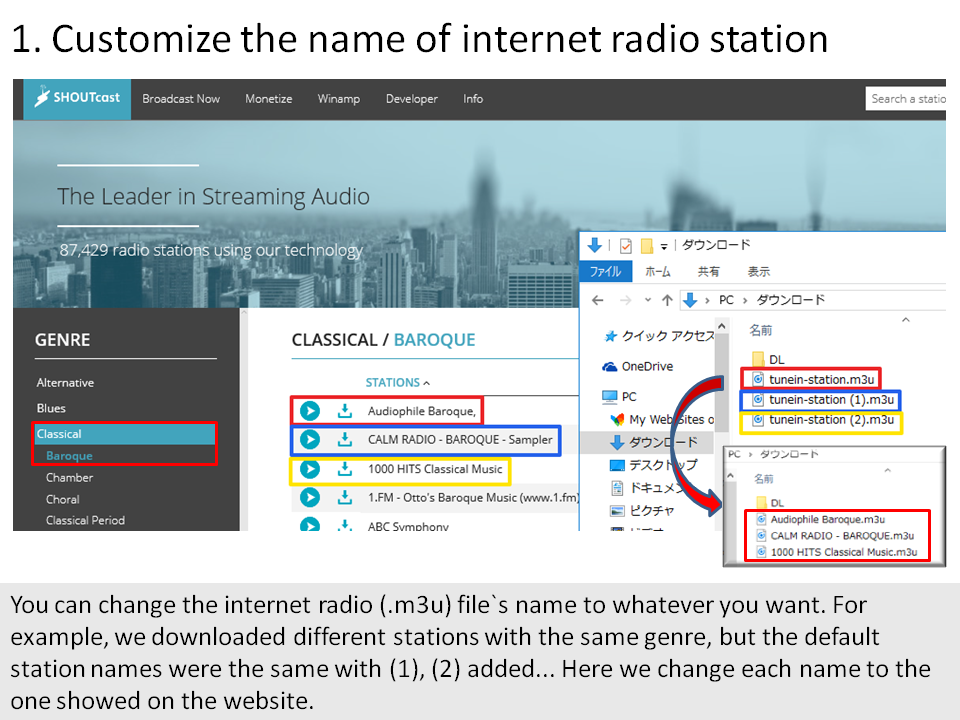The height and width of the screenshot is (720, 960).
Task: Select the Alternative genre
Action: coord(65,383)
